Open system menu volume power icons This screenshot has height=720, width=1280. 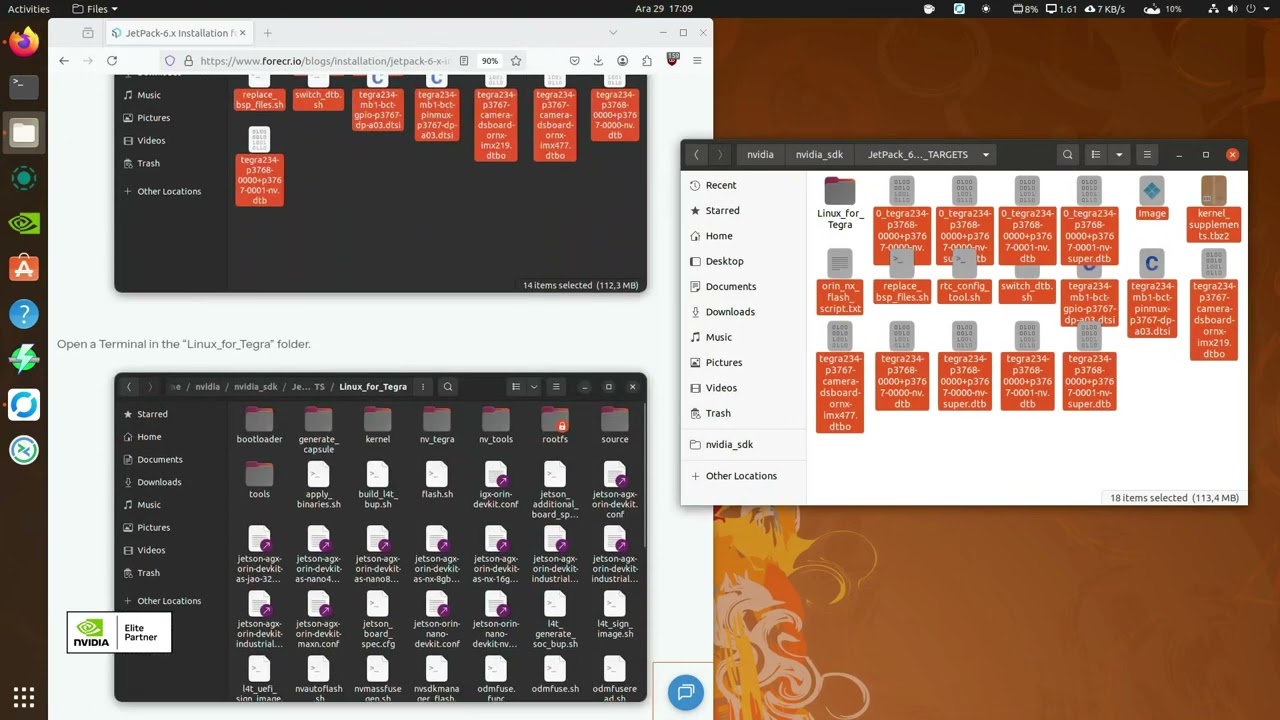click(x=1241, y=9)
